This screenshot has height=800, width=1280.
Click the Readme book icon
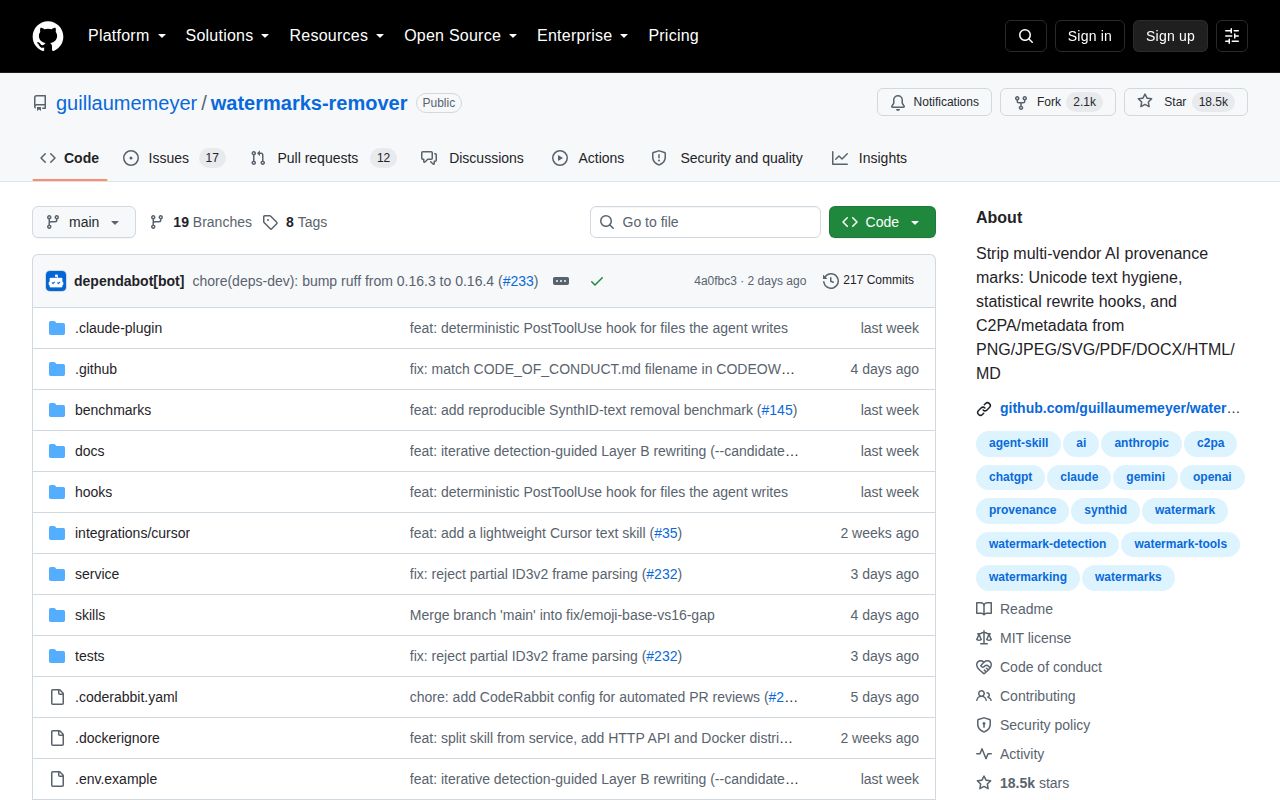[x=984, y=609]
